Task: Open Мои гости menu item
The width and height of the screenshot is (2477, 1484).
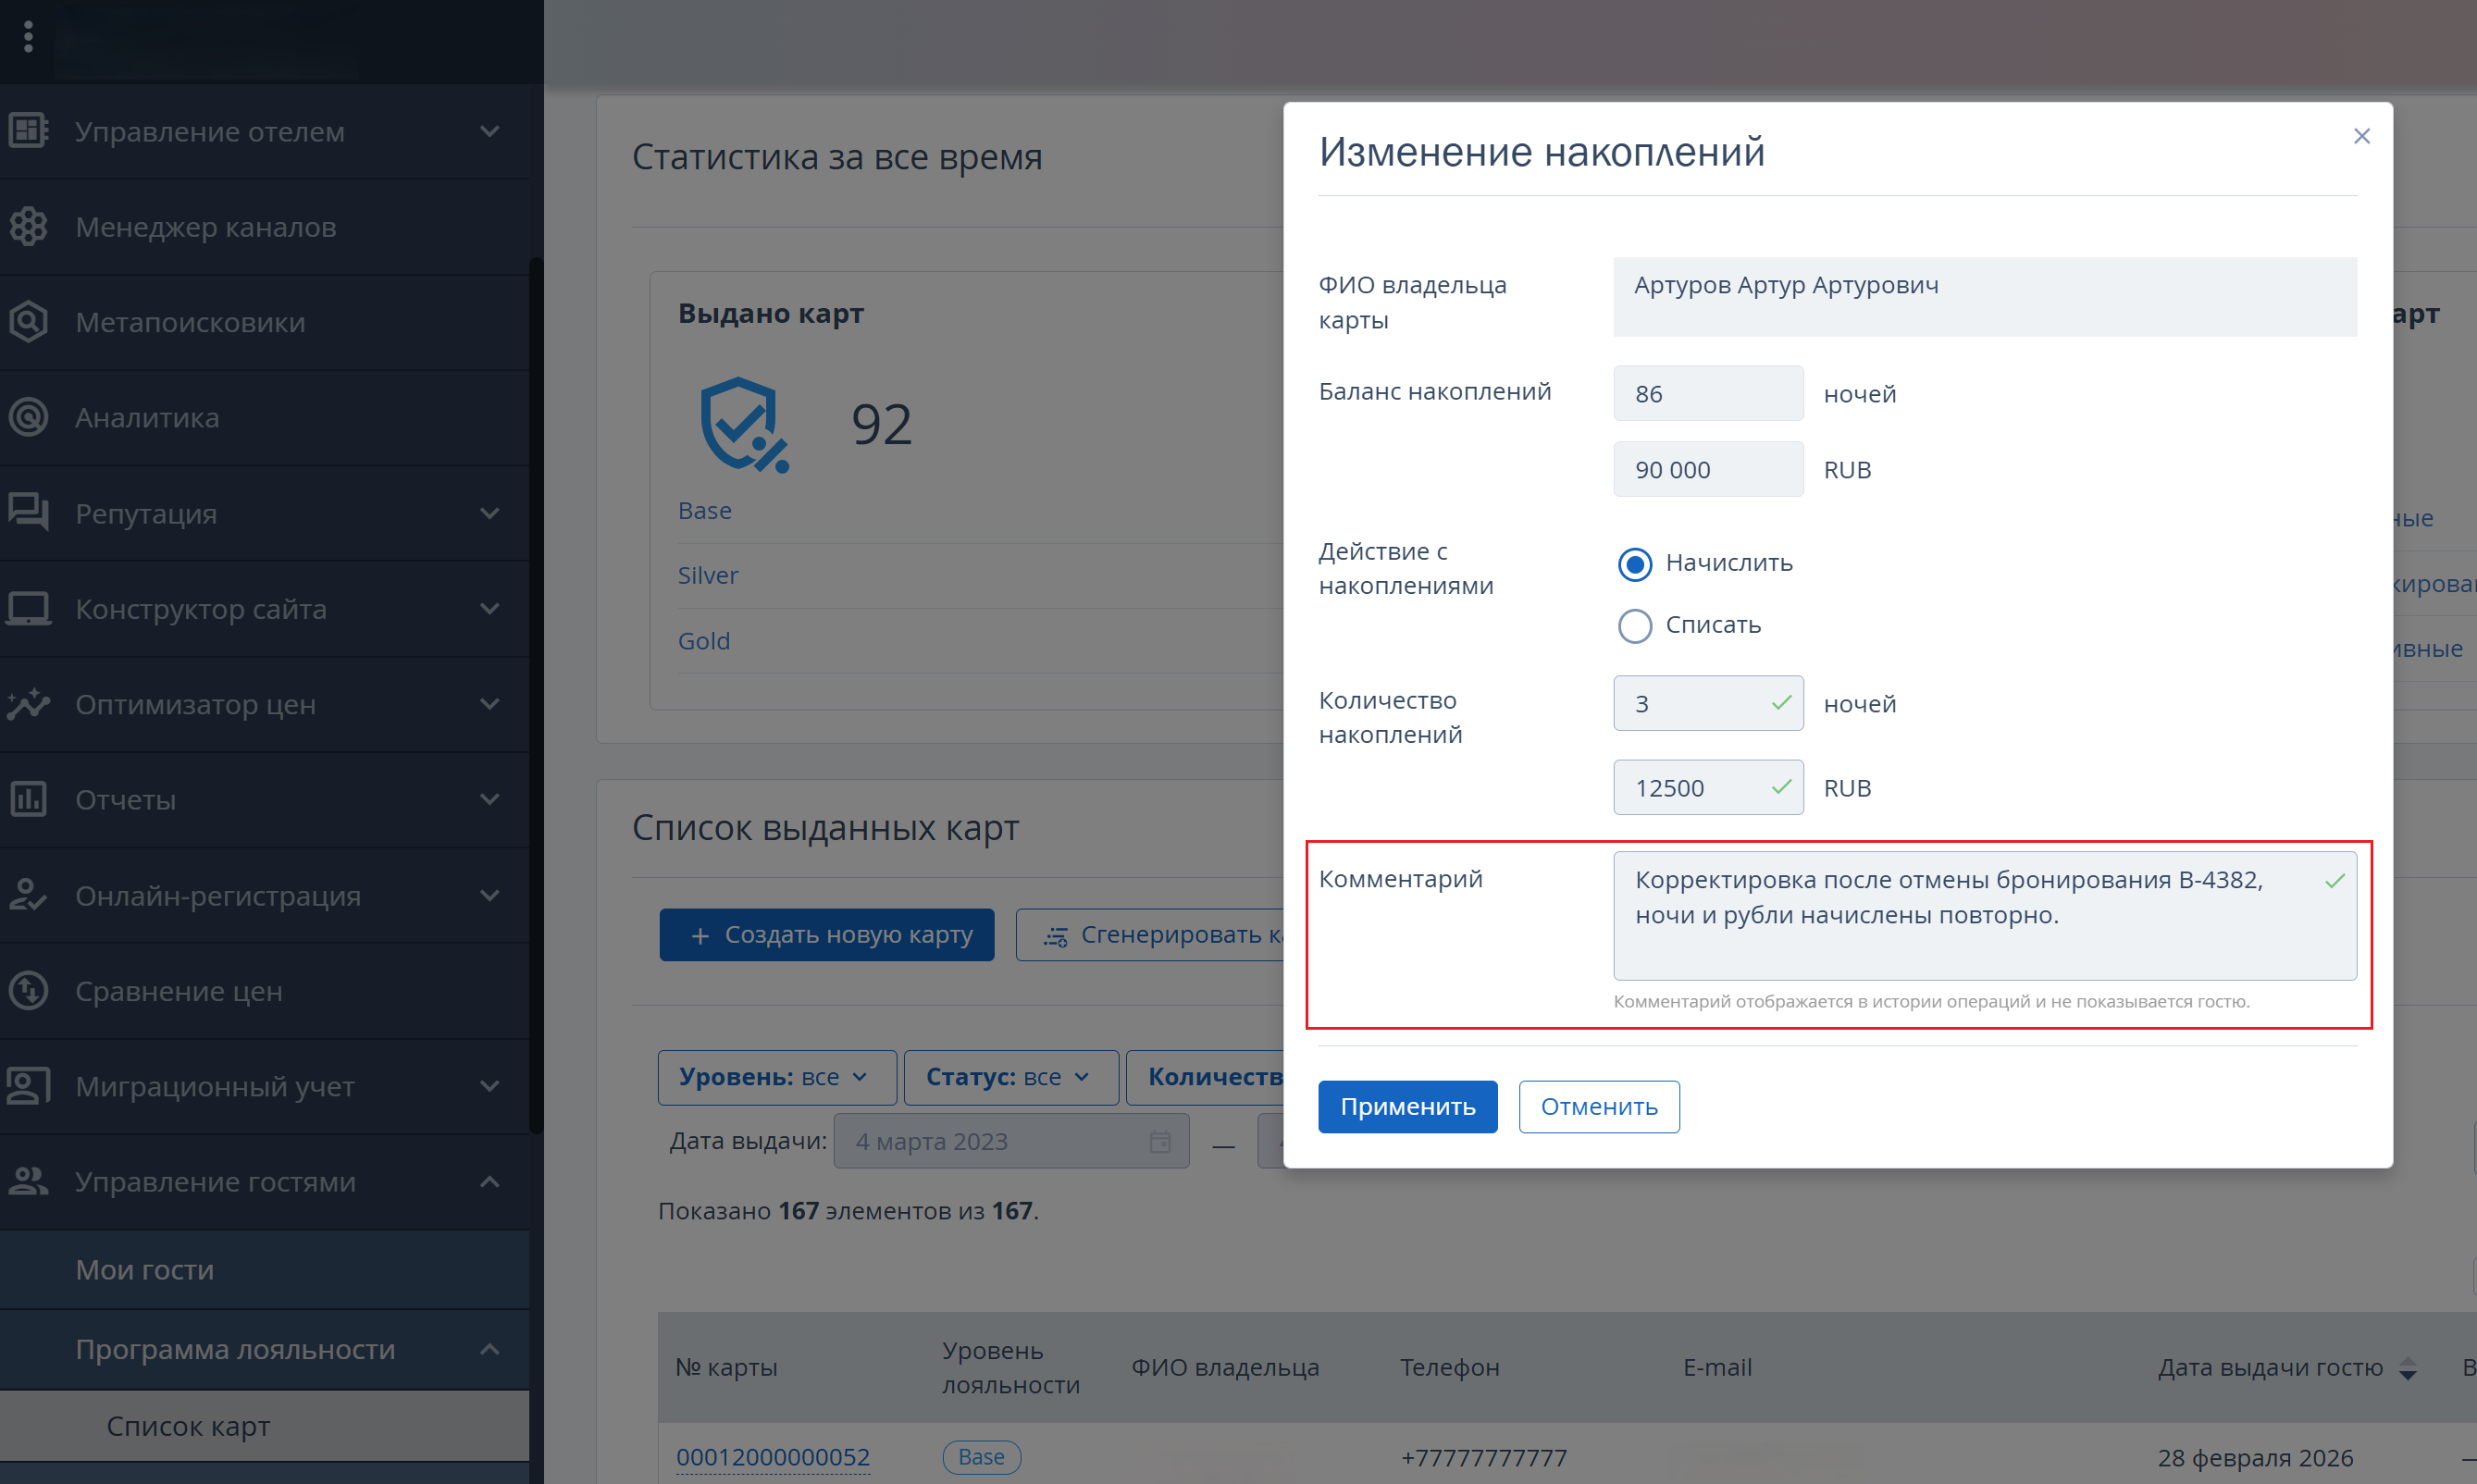Action: coord(145,1269)
